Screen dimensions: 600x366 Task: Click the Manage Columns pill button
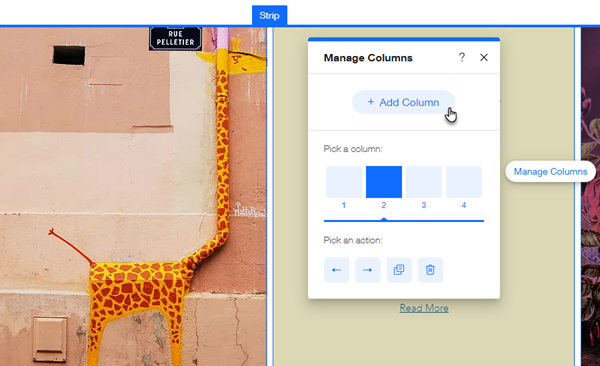pos(550,172)
